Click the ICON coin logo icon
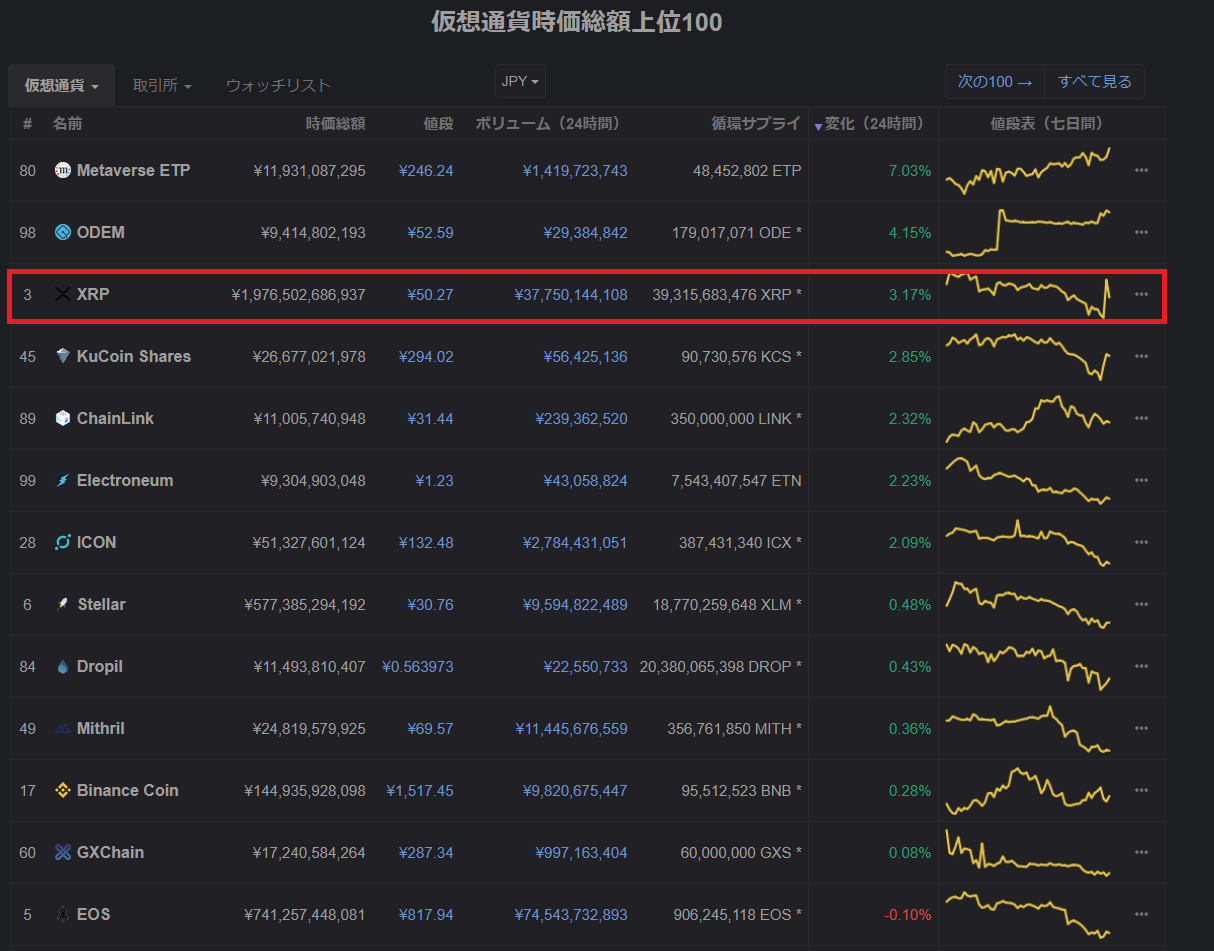This screenshot has height=951, width=1214. (63, 543)
